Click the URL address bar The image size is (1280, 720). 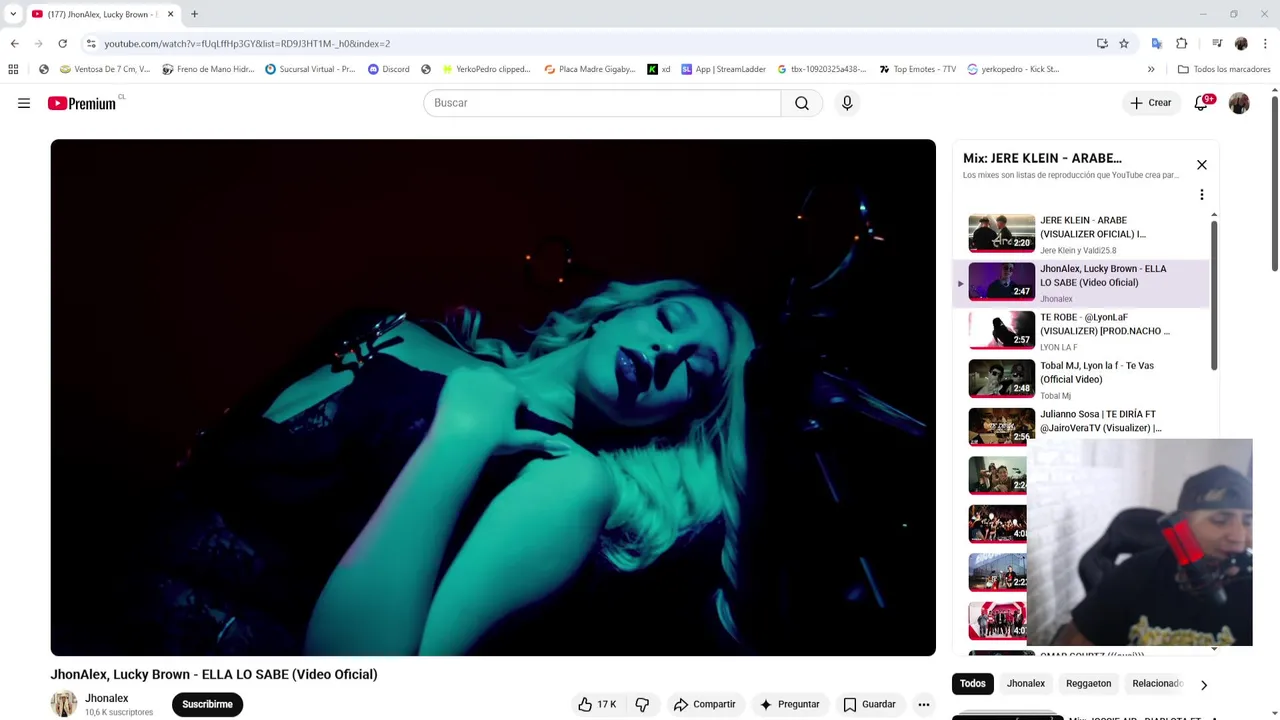(x=590, y=44)
